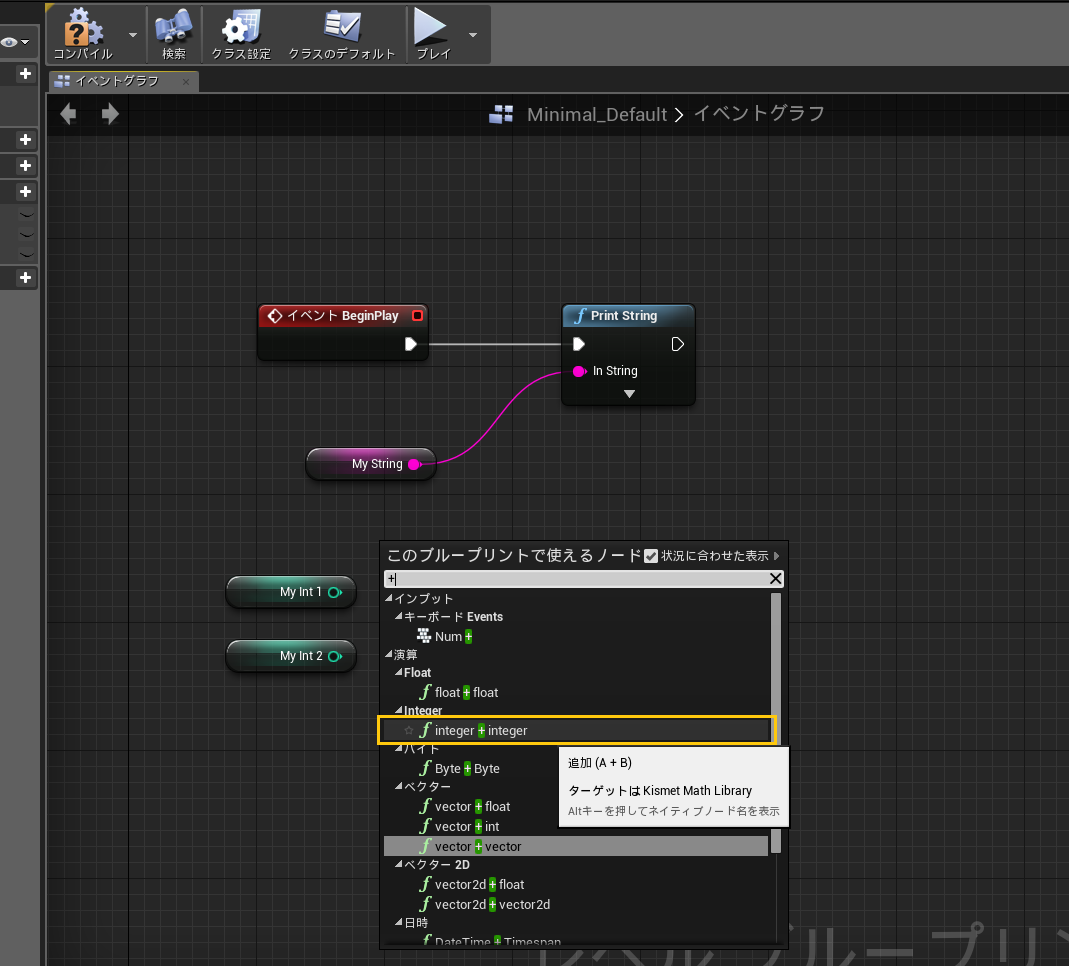This screenshot has height=966, width=1069.
Task: Collapse the Integer category
Action: pyautogui.click(x=399, y=710)
